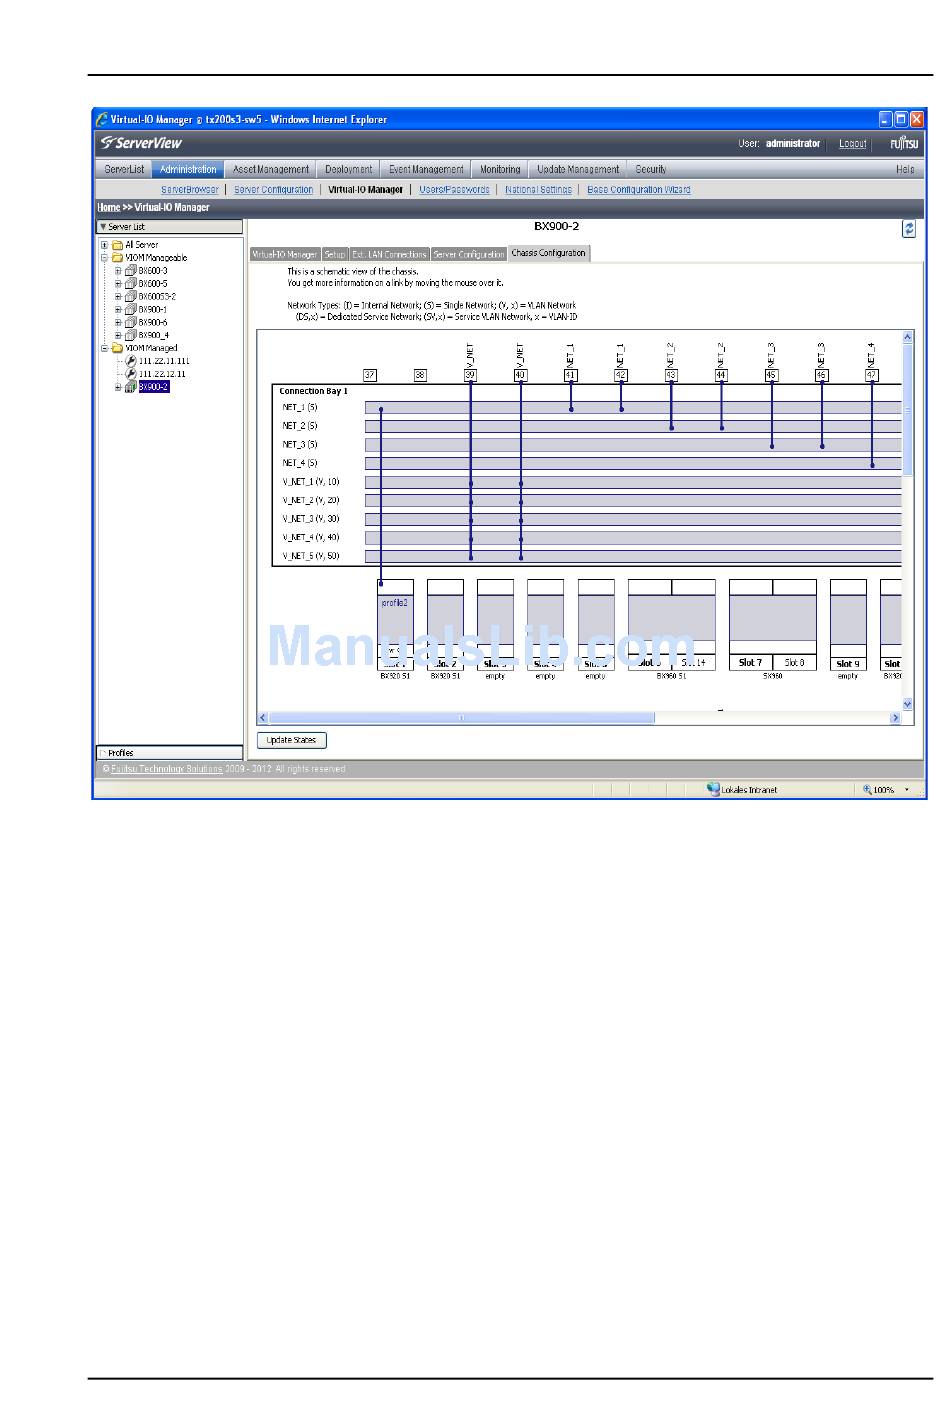The height and width of the screenshot is (1401, 950).
Task: Select the Slot 7 blade box
Action: click(x=751, y=662)
